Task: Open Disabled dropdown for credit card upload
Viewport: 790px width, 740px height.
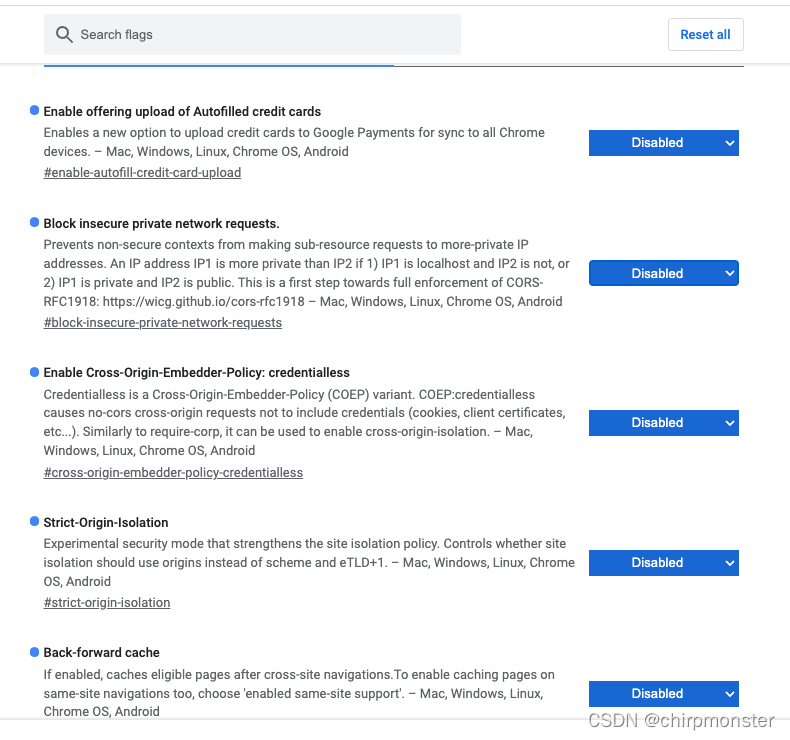Action: point(664,143)
